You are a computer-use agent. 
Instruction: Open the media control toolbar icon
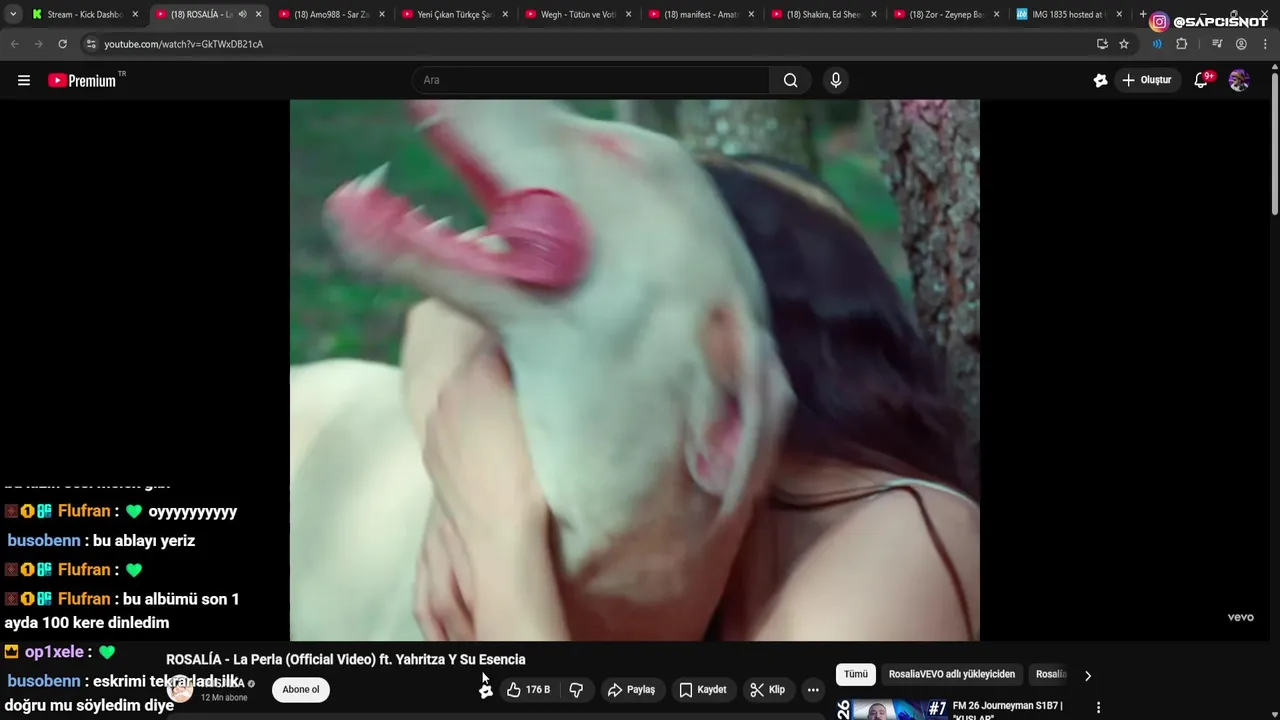(1217, 44)
